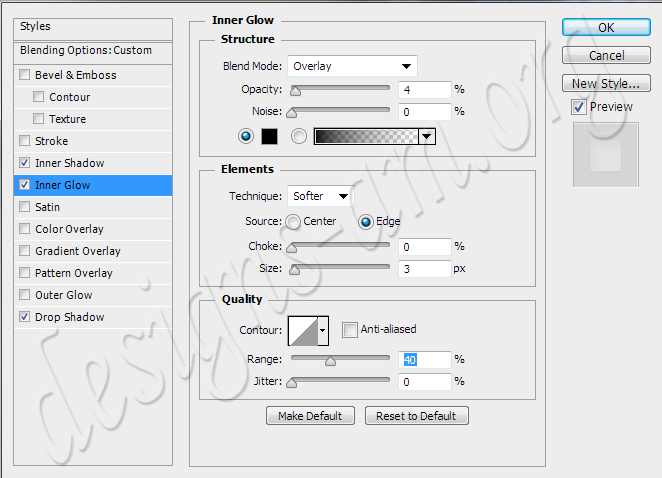Click the Choke value field
Image resolution: width=662 pixels, height=478 pixels.
[x=425, y=247]
